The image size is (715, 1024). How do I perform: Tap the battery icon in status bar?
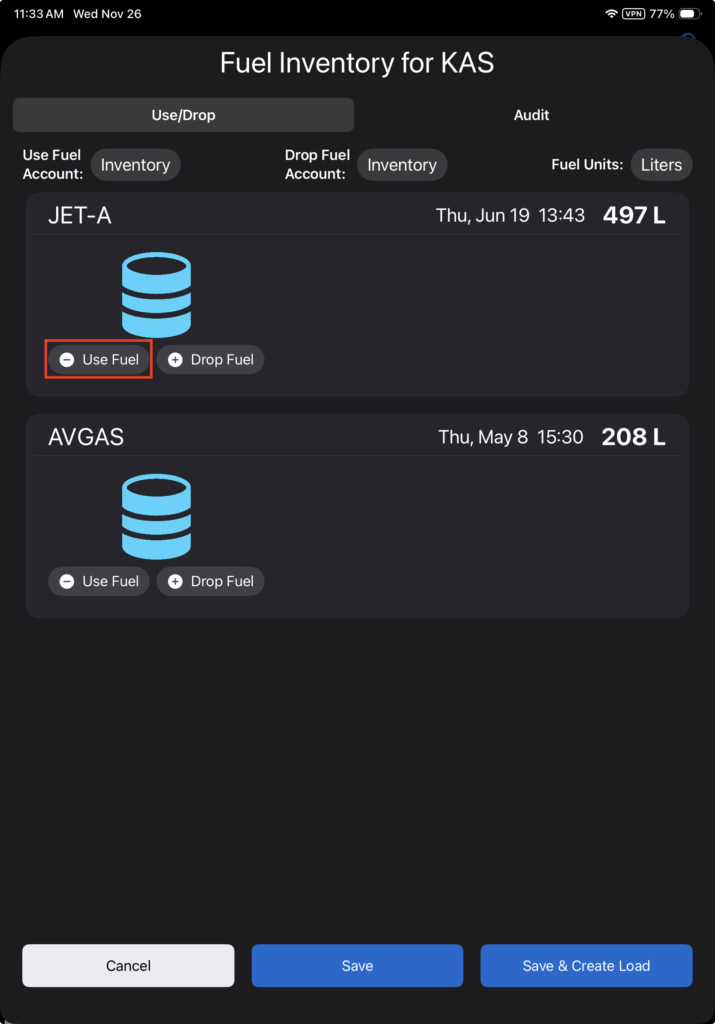[690, 14]
